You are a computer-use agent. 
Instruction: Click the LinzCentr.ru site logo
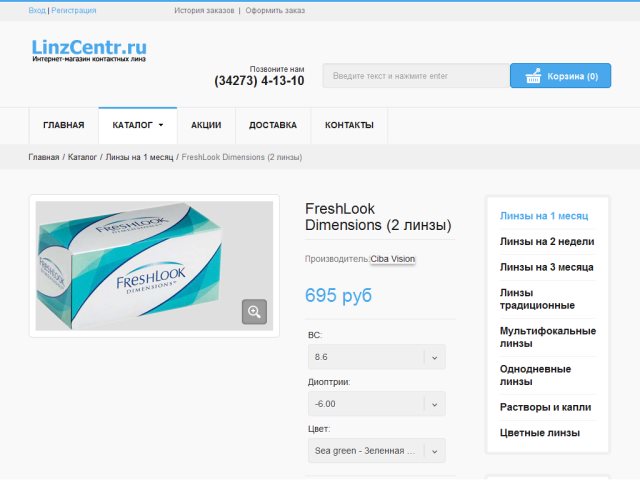click(x=89, y=50)
